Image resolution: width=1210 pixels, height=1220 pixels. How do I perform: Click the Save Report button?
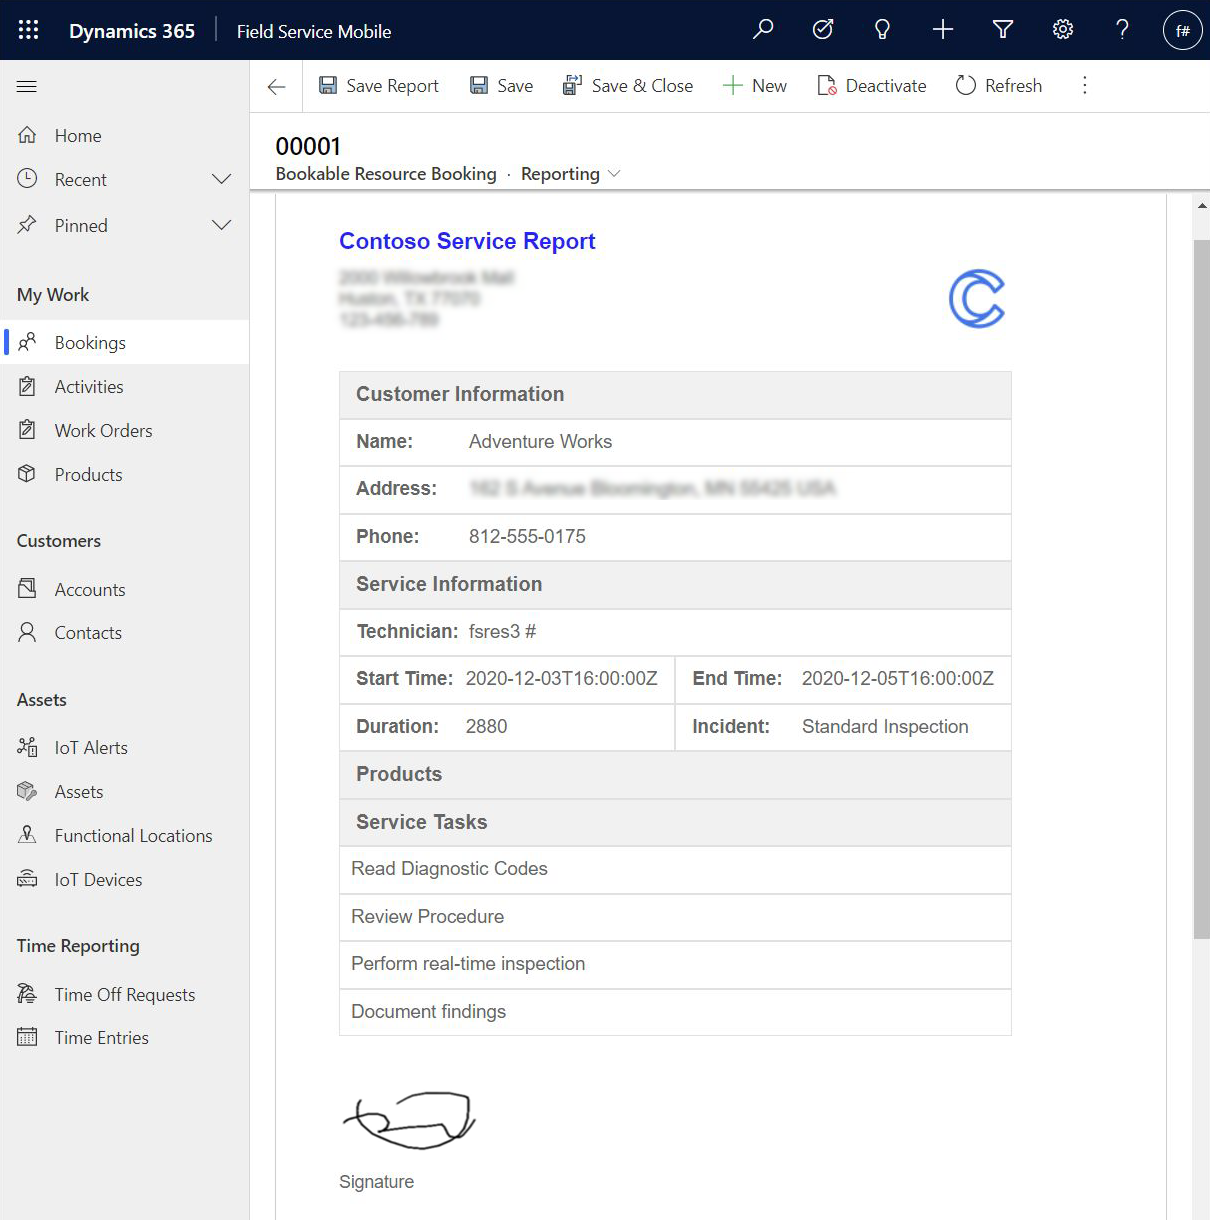[379, 86]
